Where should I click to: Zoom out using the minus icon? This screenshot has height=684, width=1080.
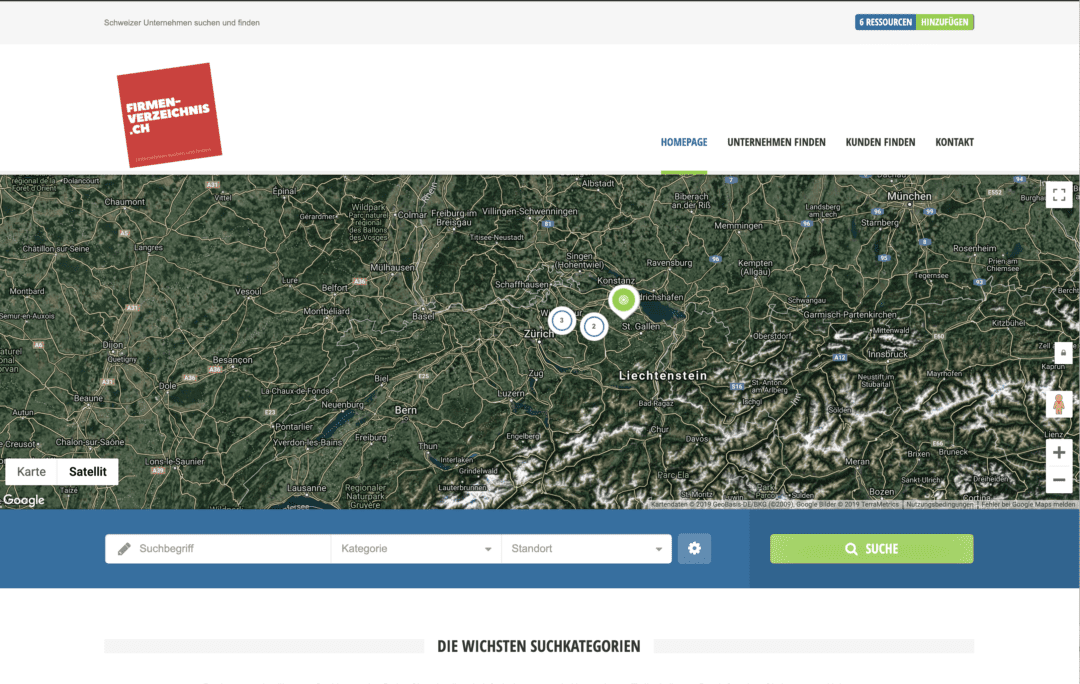1059,480
